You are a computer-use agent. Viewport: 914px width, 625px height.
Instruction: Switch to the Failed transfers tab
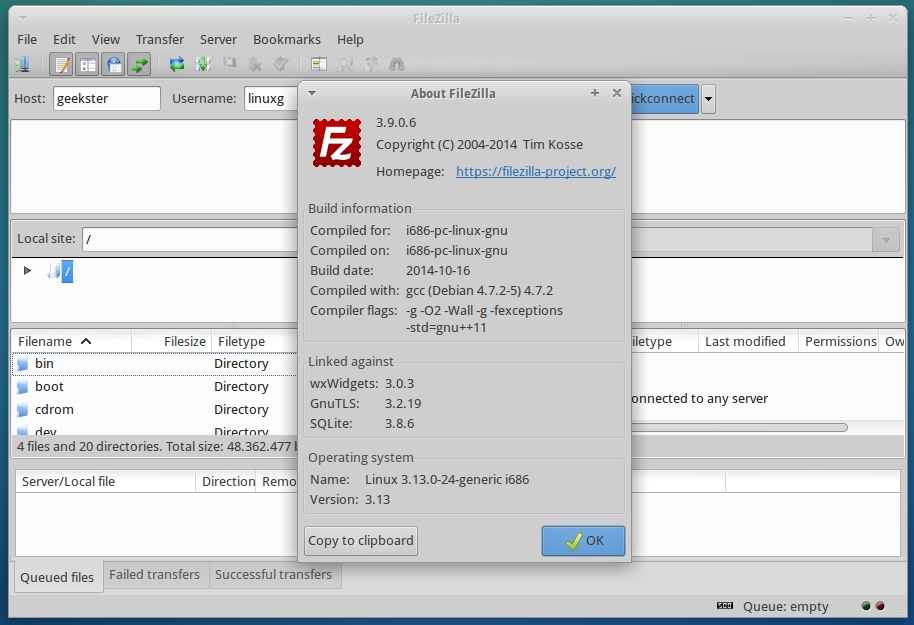point(154,574)
